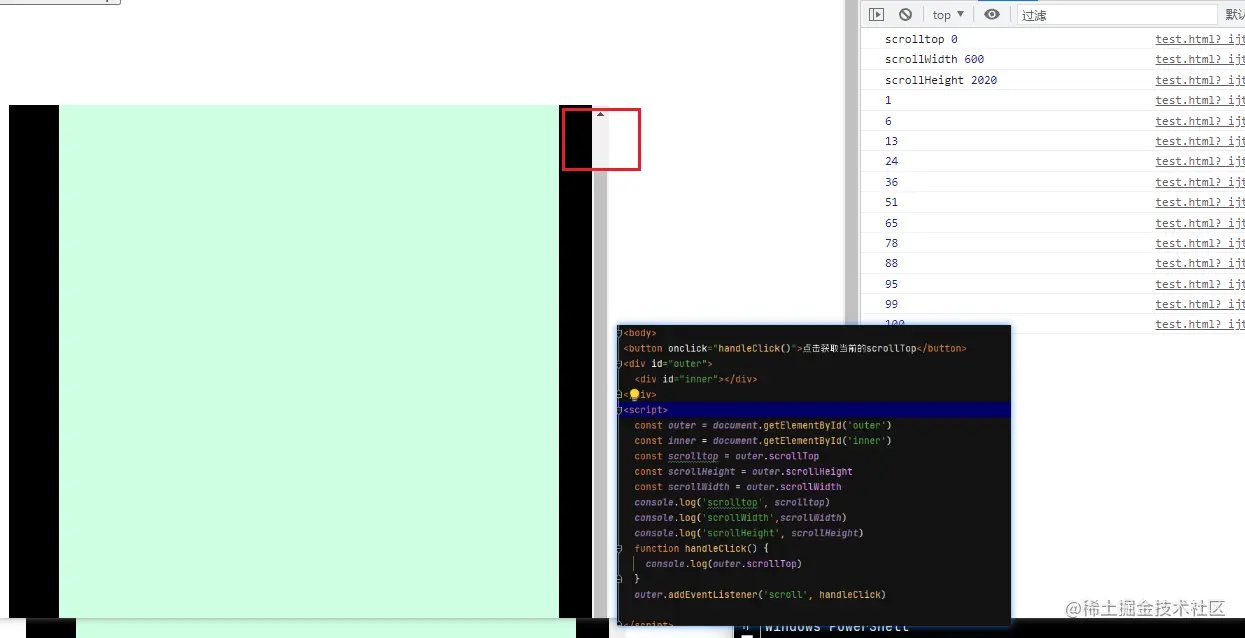Click inside the light green inner div
This screenshot has height=638, width=1245.
coord(309,361)
